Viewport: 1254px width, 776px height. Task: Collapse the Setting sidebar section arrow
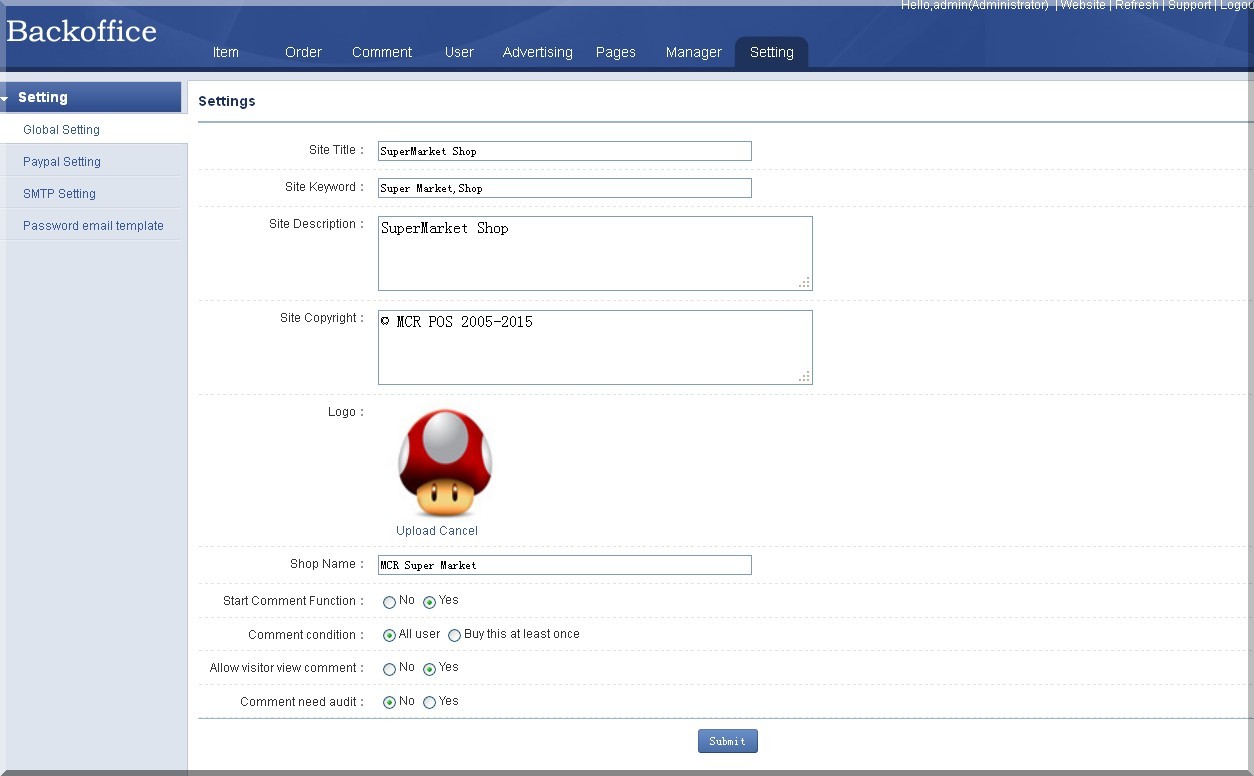[5, 98]
